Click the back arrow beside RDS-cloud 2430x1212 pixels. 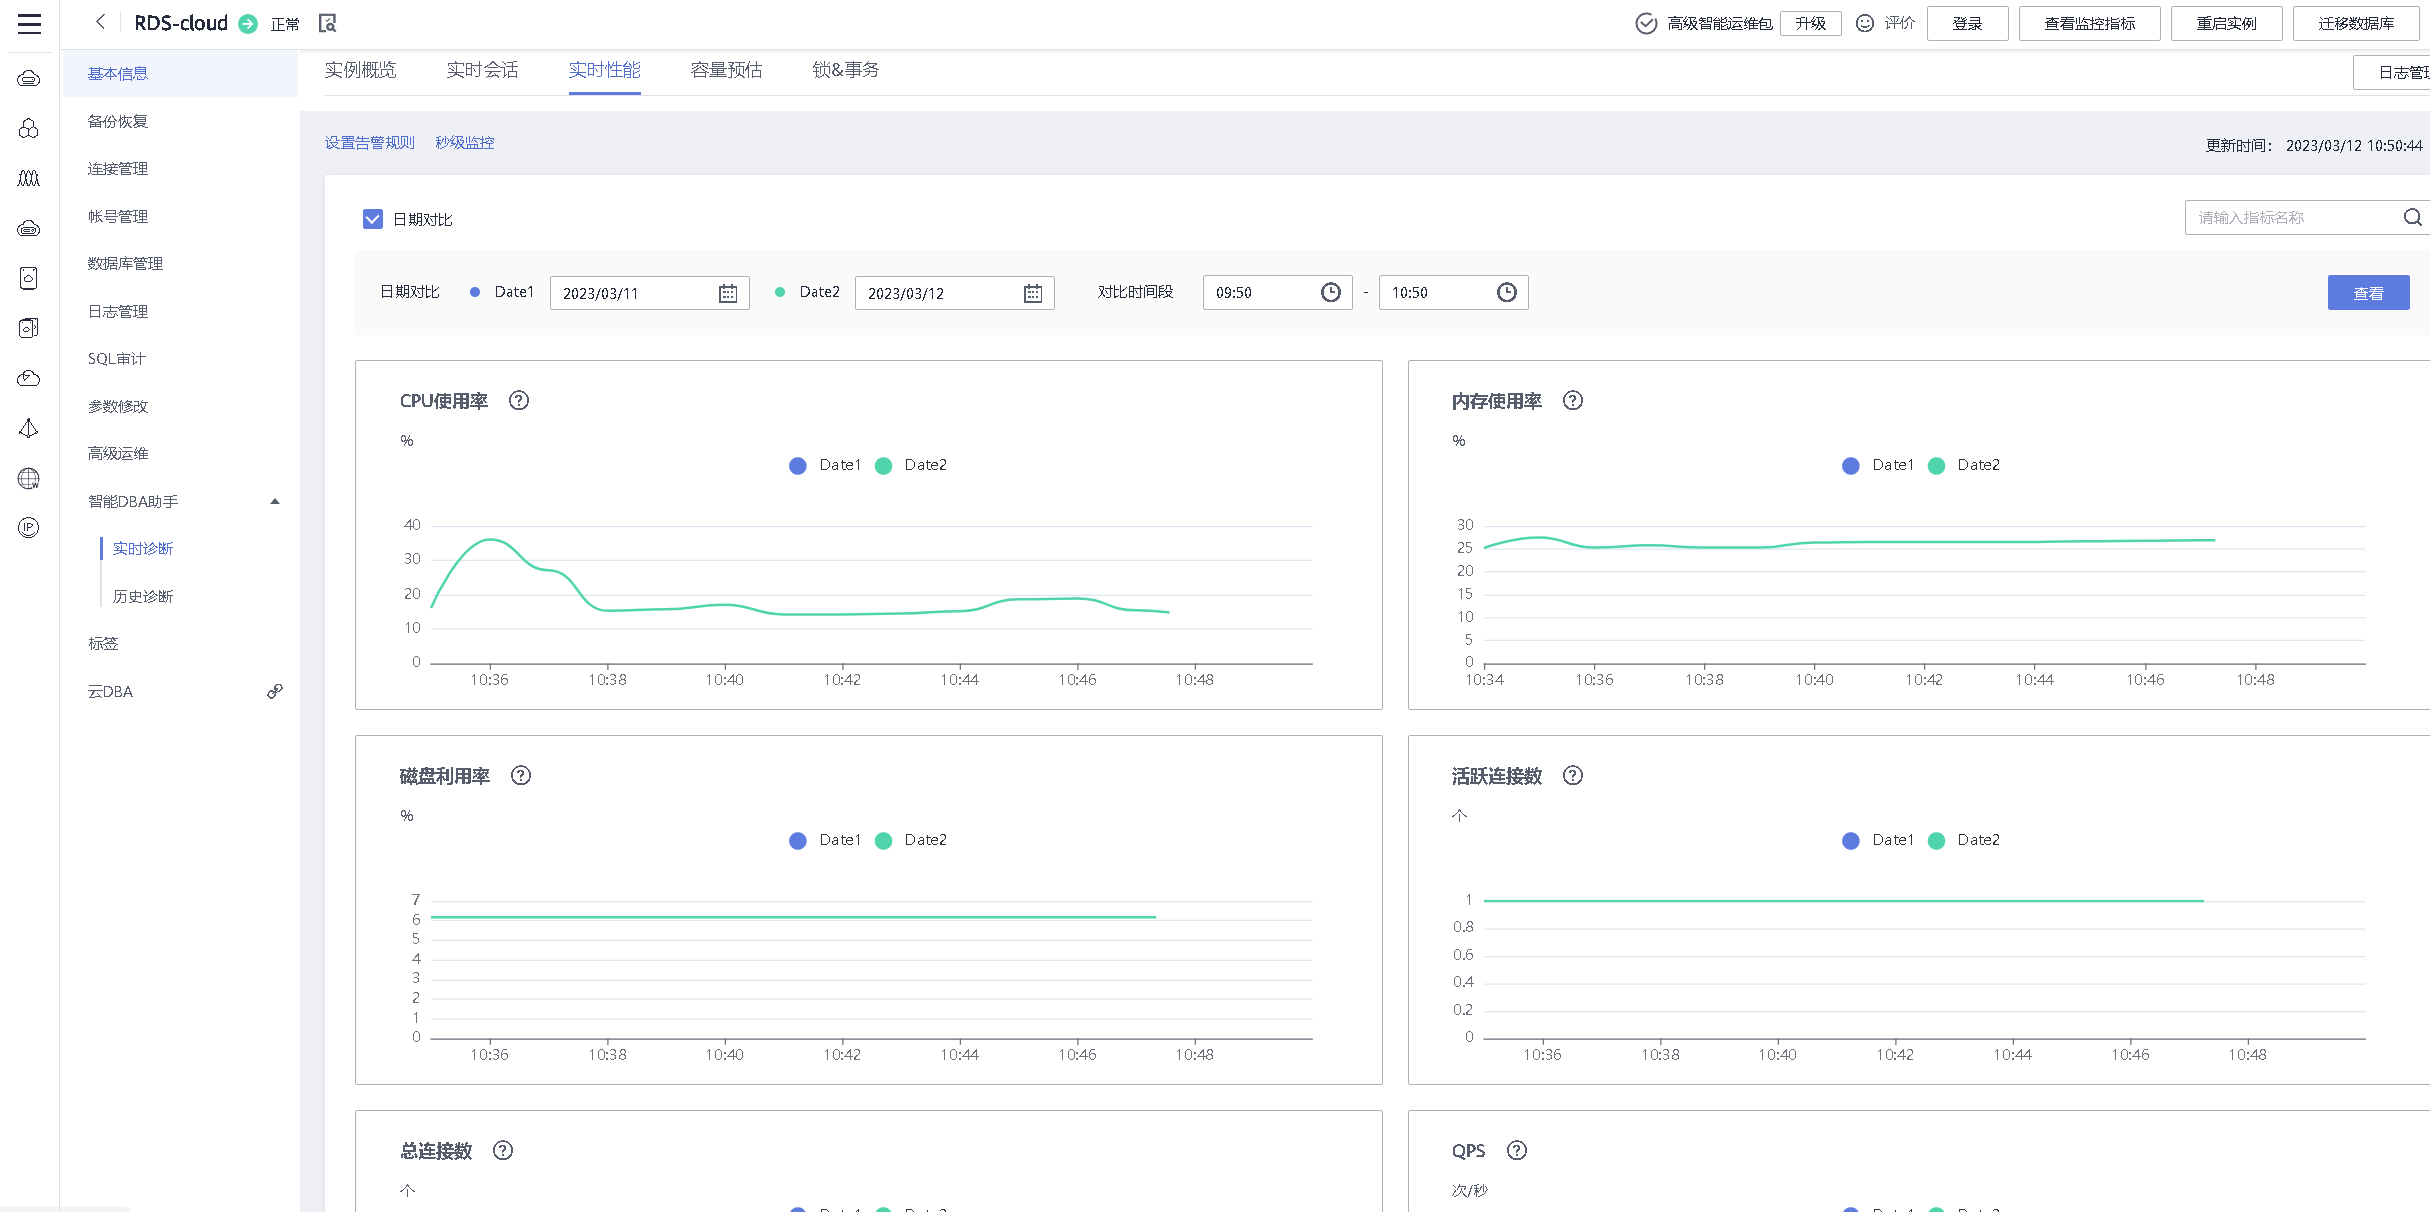[100, 22]
